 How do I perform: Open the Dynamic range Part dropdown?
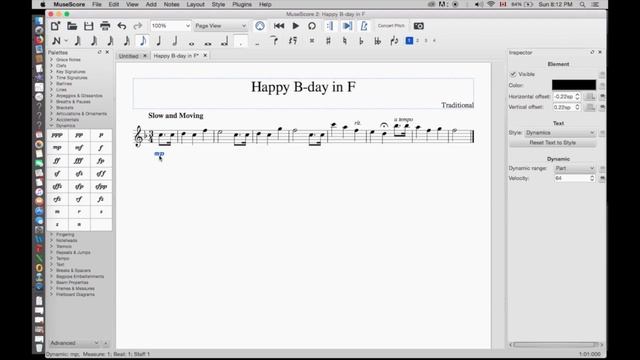coord(574,168)
